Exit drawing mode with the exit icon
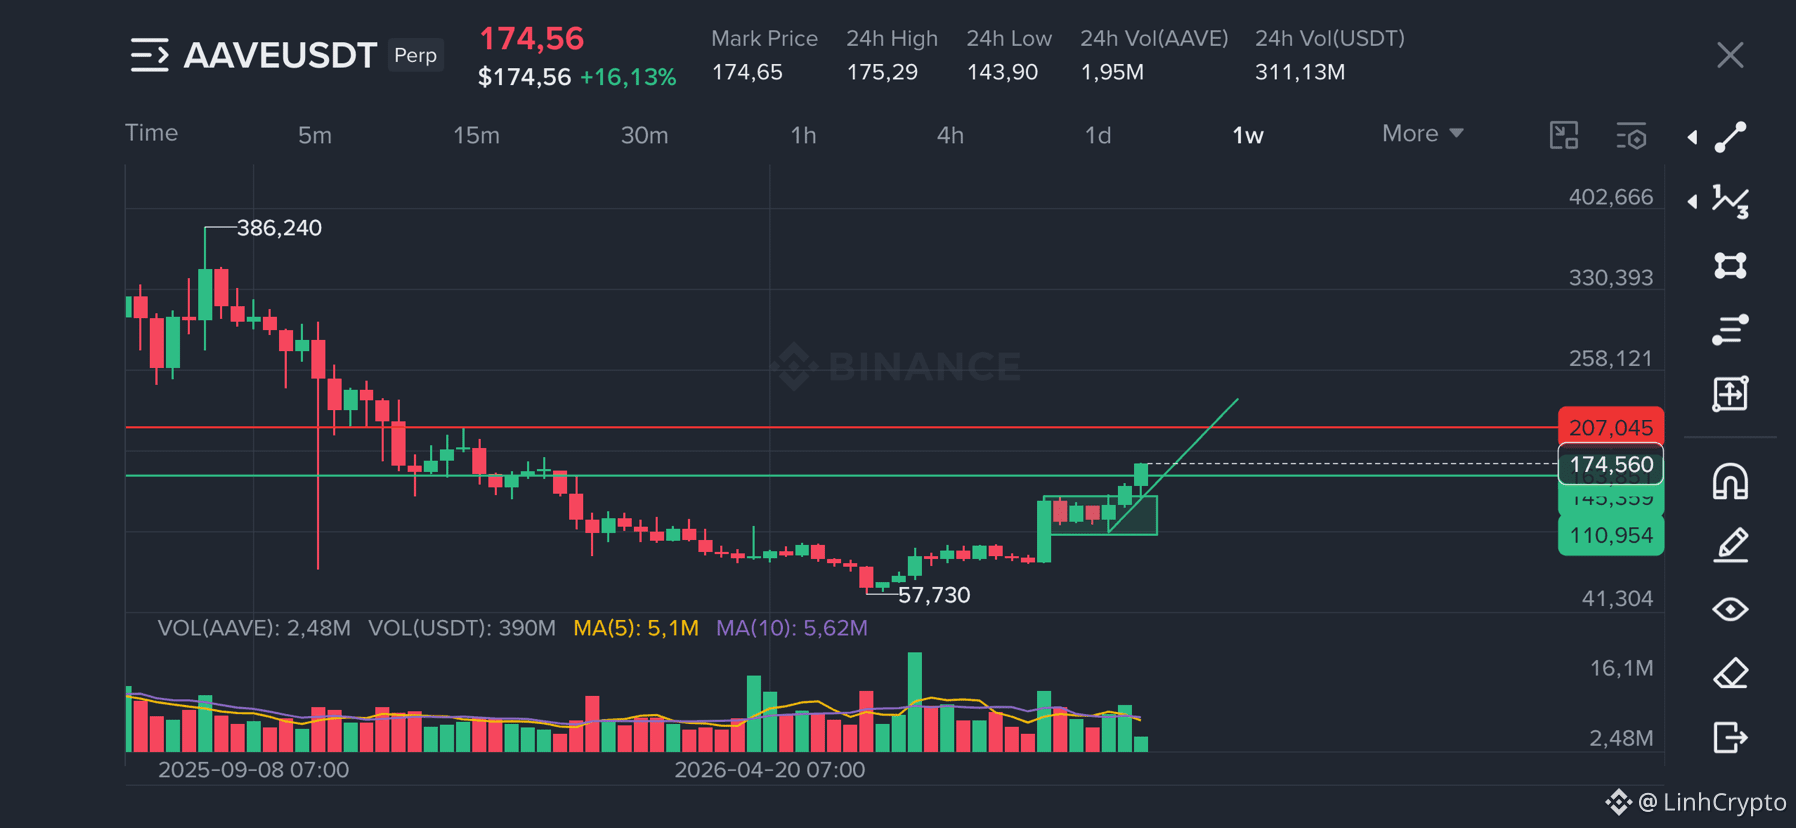Image resolution: width=1796 pixels, height=828 pixels. pyautogui.click(x=1731, y=737)
